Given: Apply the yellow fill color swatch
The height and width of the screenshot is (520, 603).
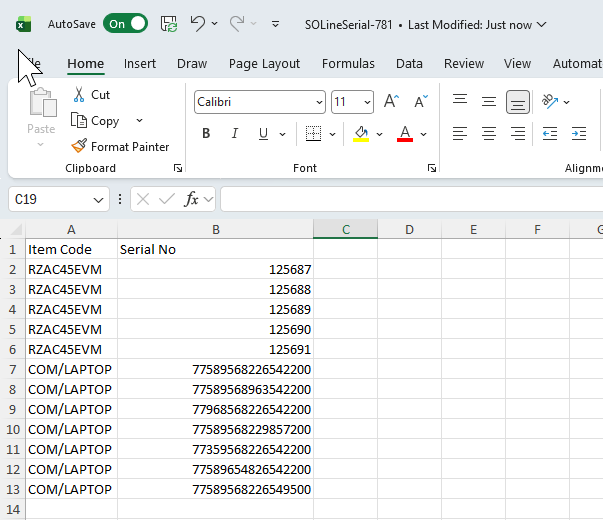Looking at the screenshot, I should pyautogui.click(x=361, y=134).
